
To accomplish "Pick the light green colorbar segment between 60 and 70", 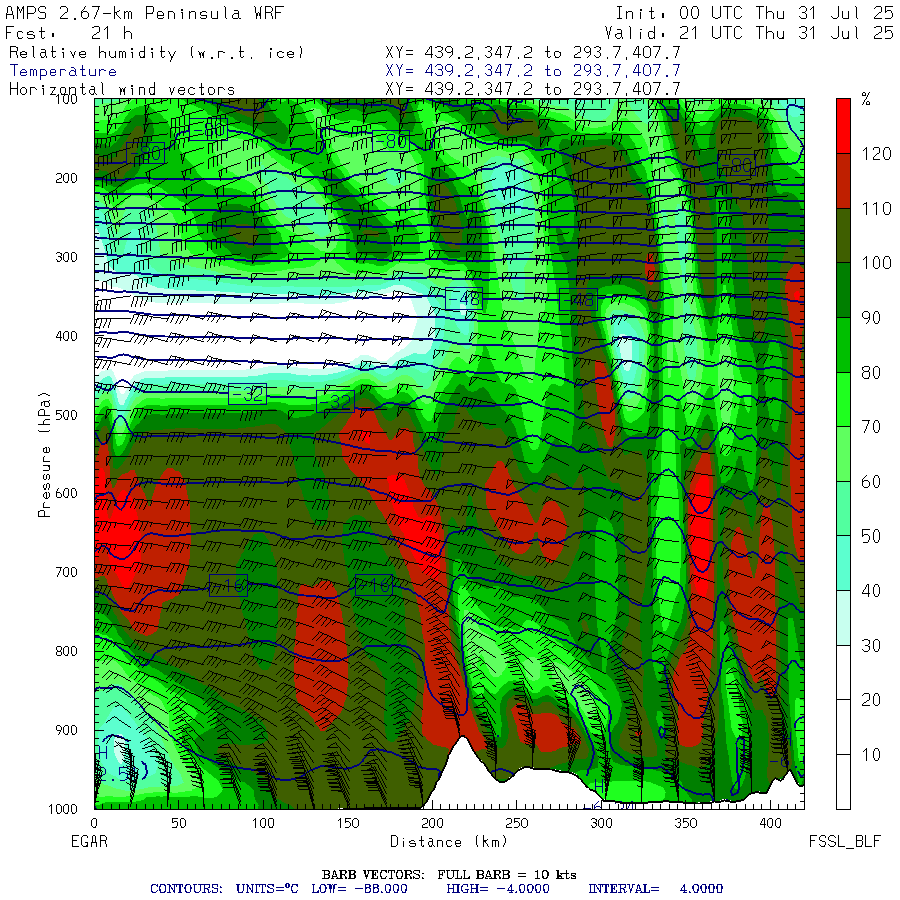I will [843, 454].
